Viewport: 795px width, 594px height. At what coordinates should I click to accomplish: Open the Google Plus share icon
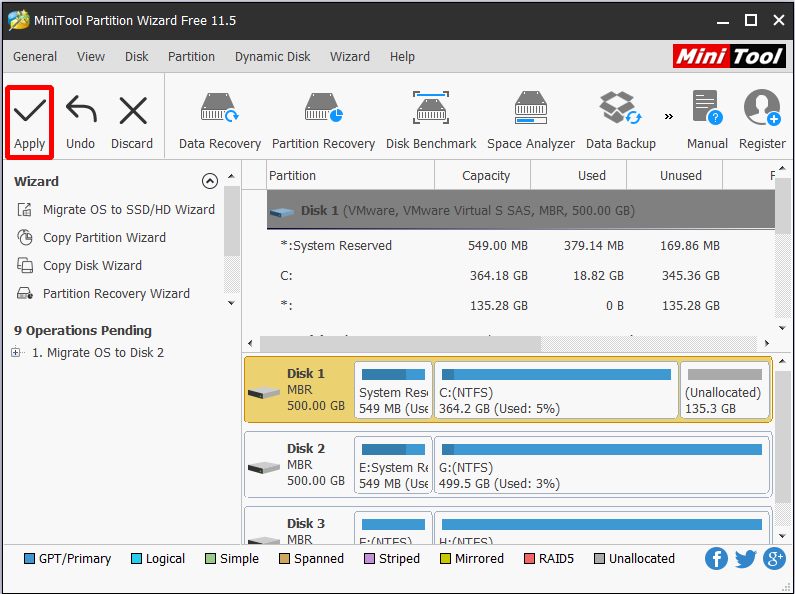coord(775,559)
